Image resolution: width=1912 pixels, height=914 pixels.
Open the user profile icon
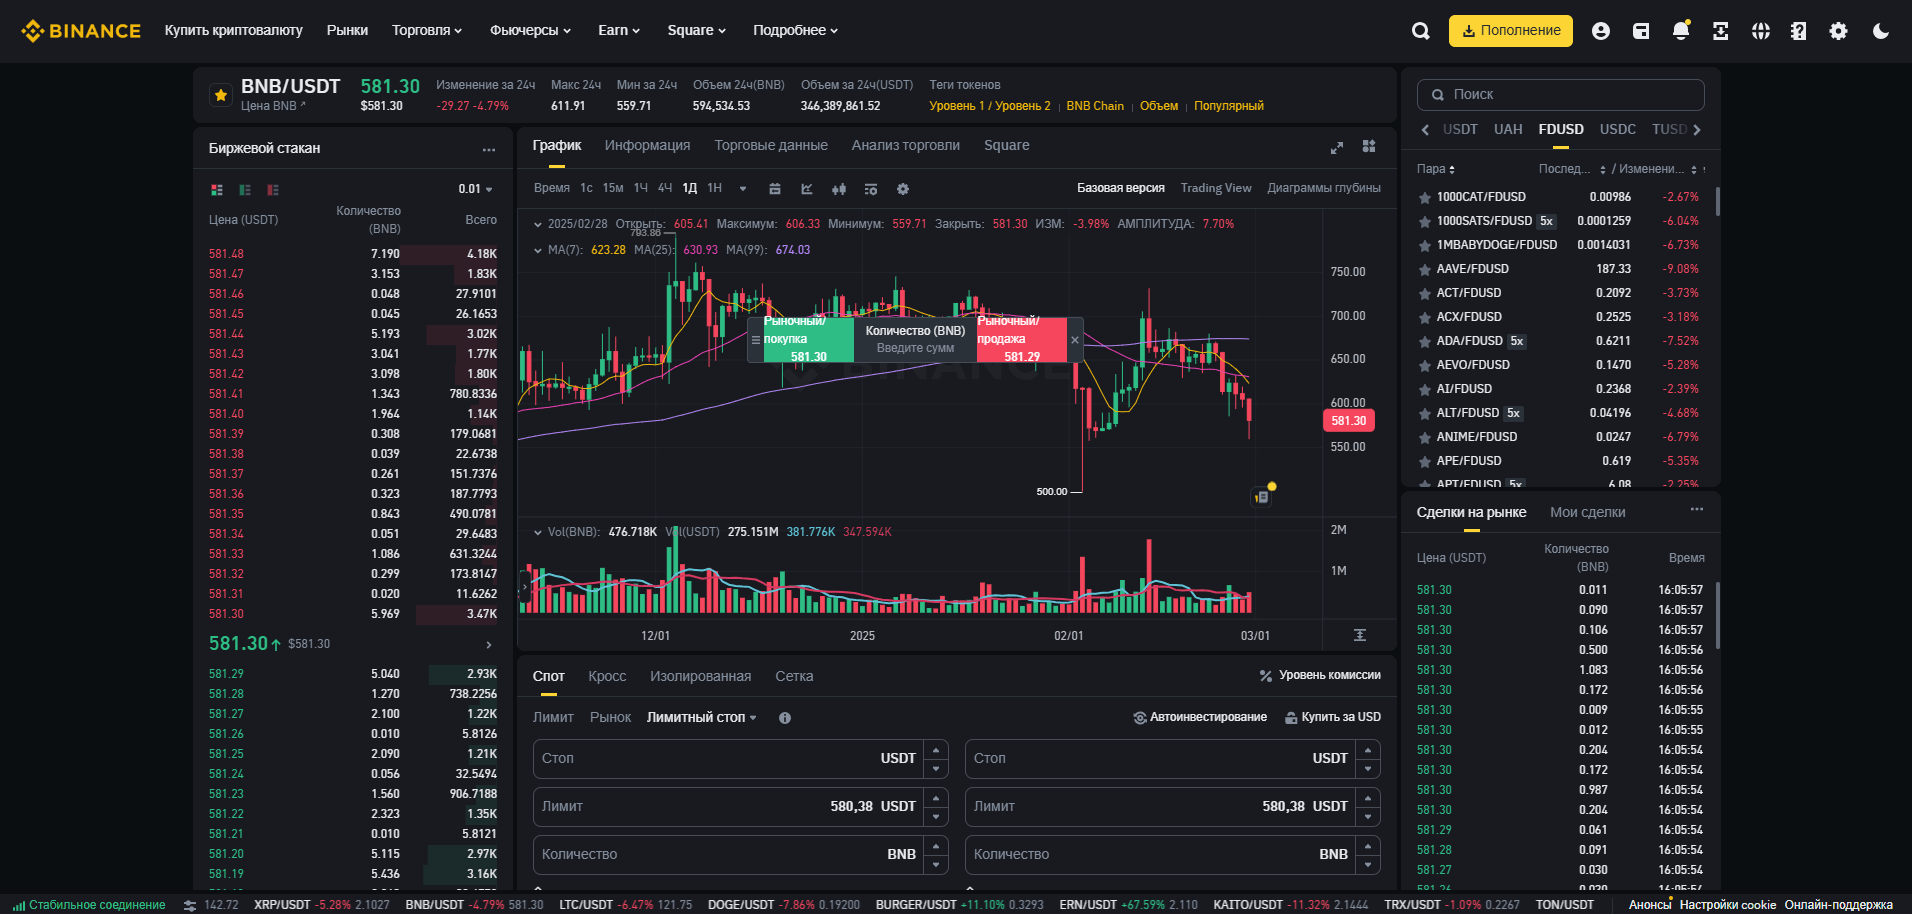coord(1600,31)
